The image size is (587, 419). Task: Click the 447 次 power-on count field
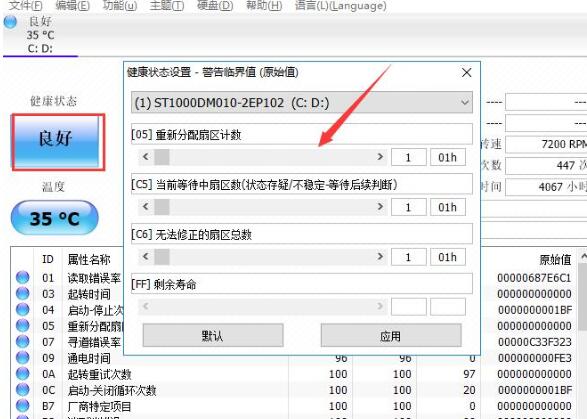(546, 166)
